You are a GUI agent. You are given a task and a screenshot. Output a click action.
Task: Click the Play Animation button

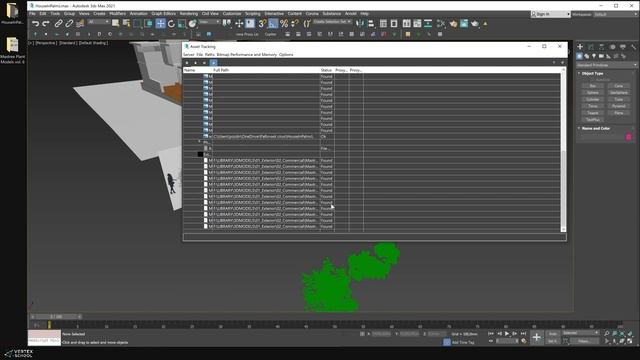pos(507,334)
